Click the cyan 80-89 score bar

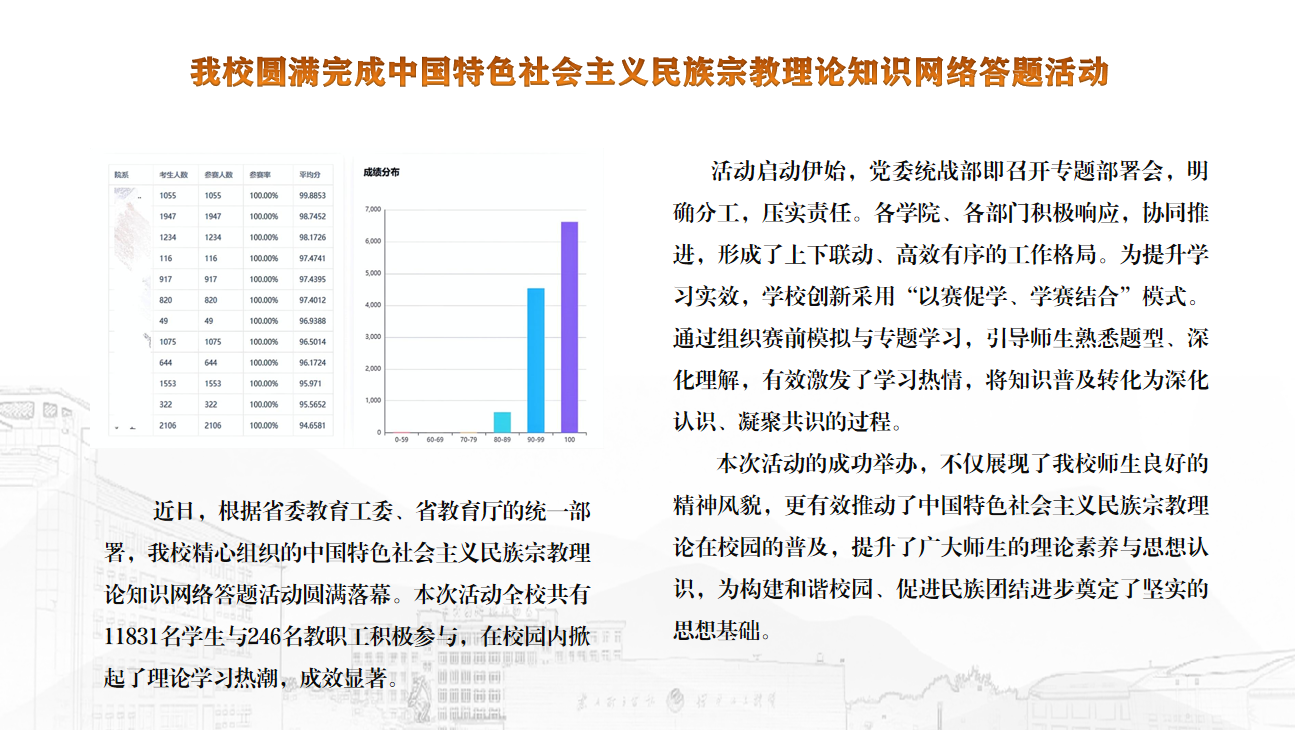point(502,422)
